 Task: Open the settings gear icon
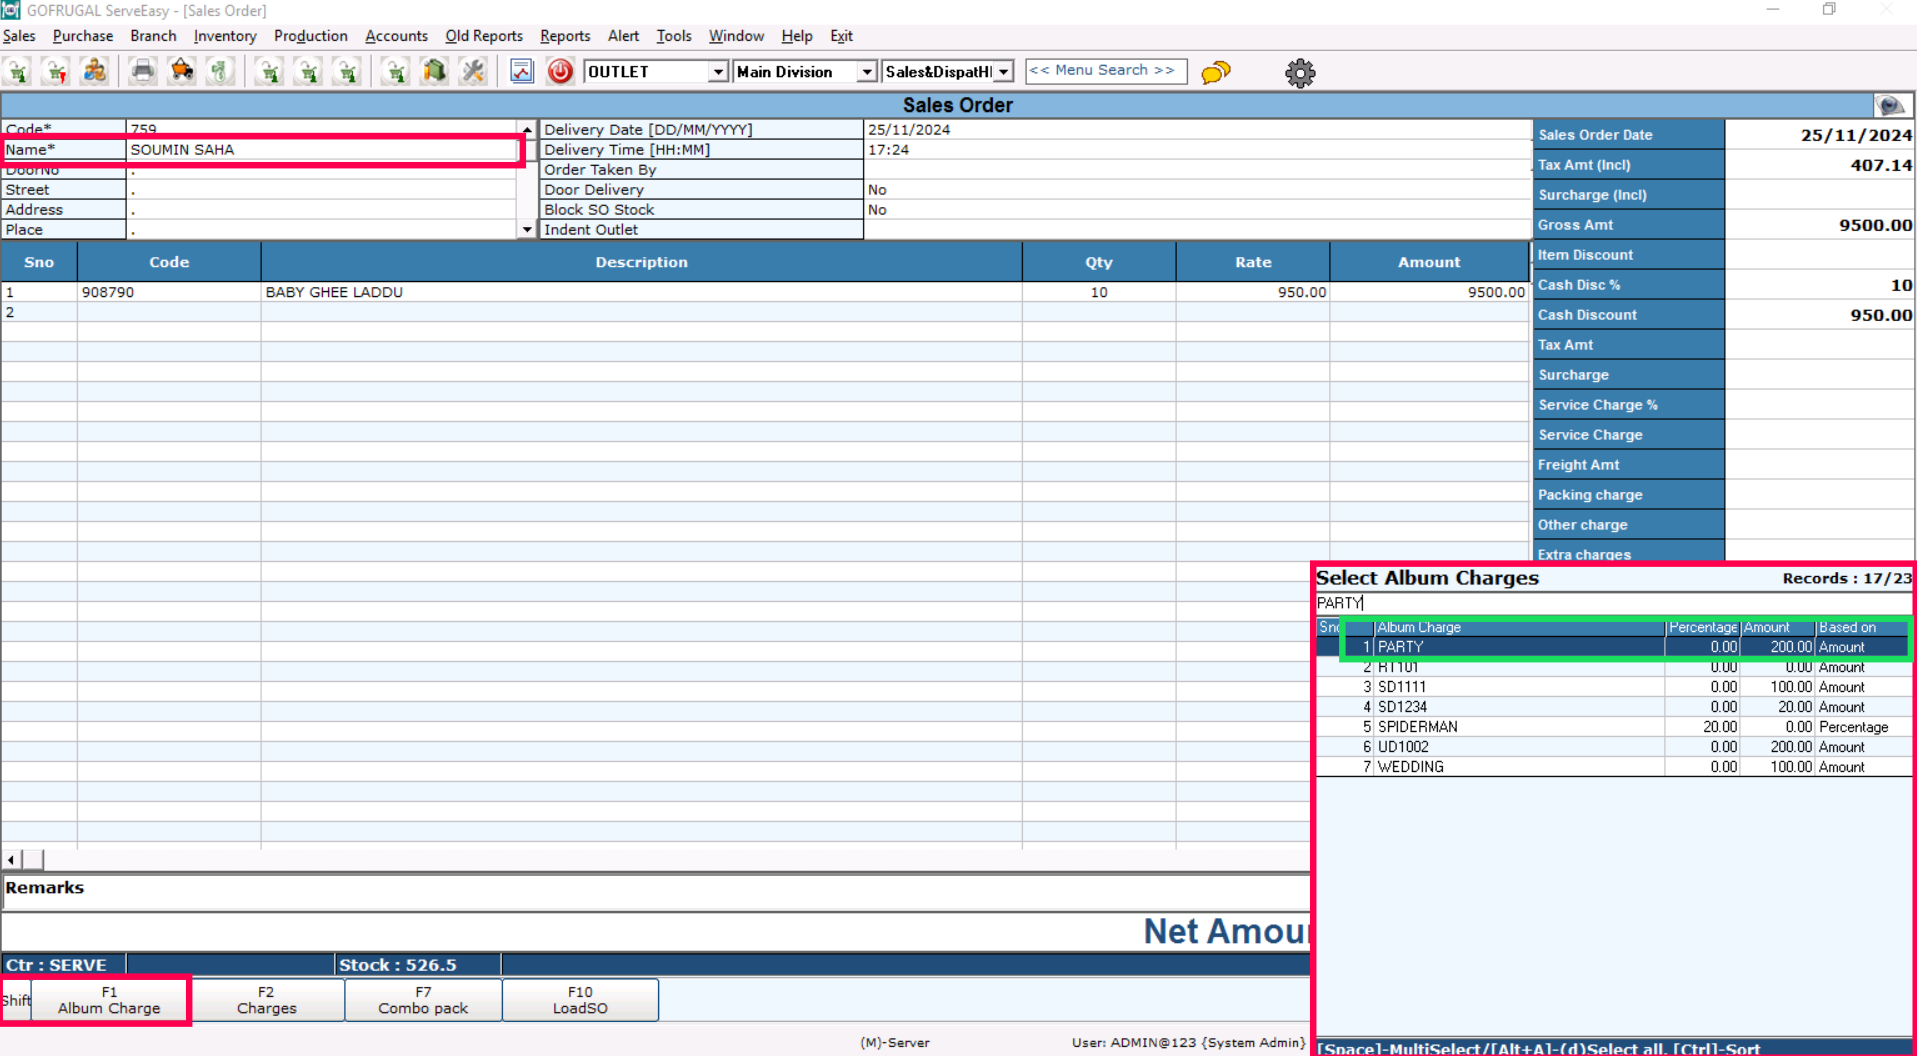click(x=1299, y=73)
